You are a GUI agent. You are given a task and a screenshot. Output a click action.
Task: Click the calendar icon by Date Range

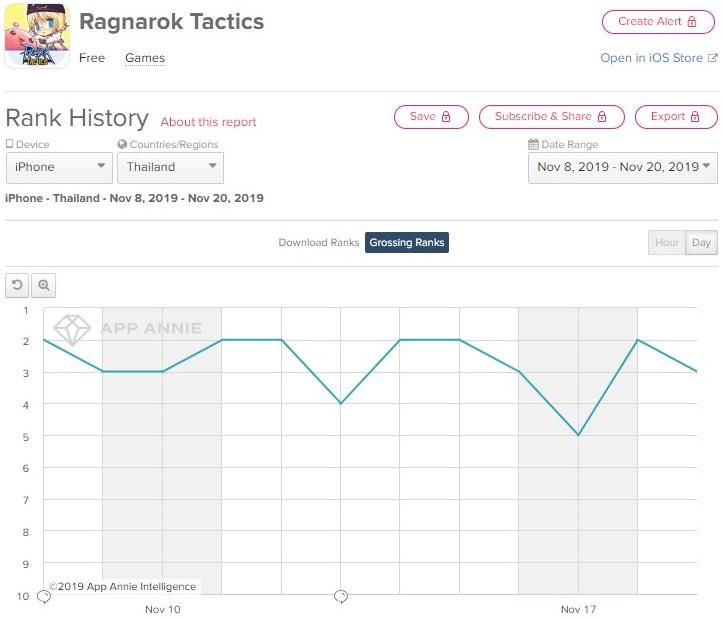pos(533,144)
